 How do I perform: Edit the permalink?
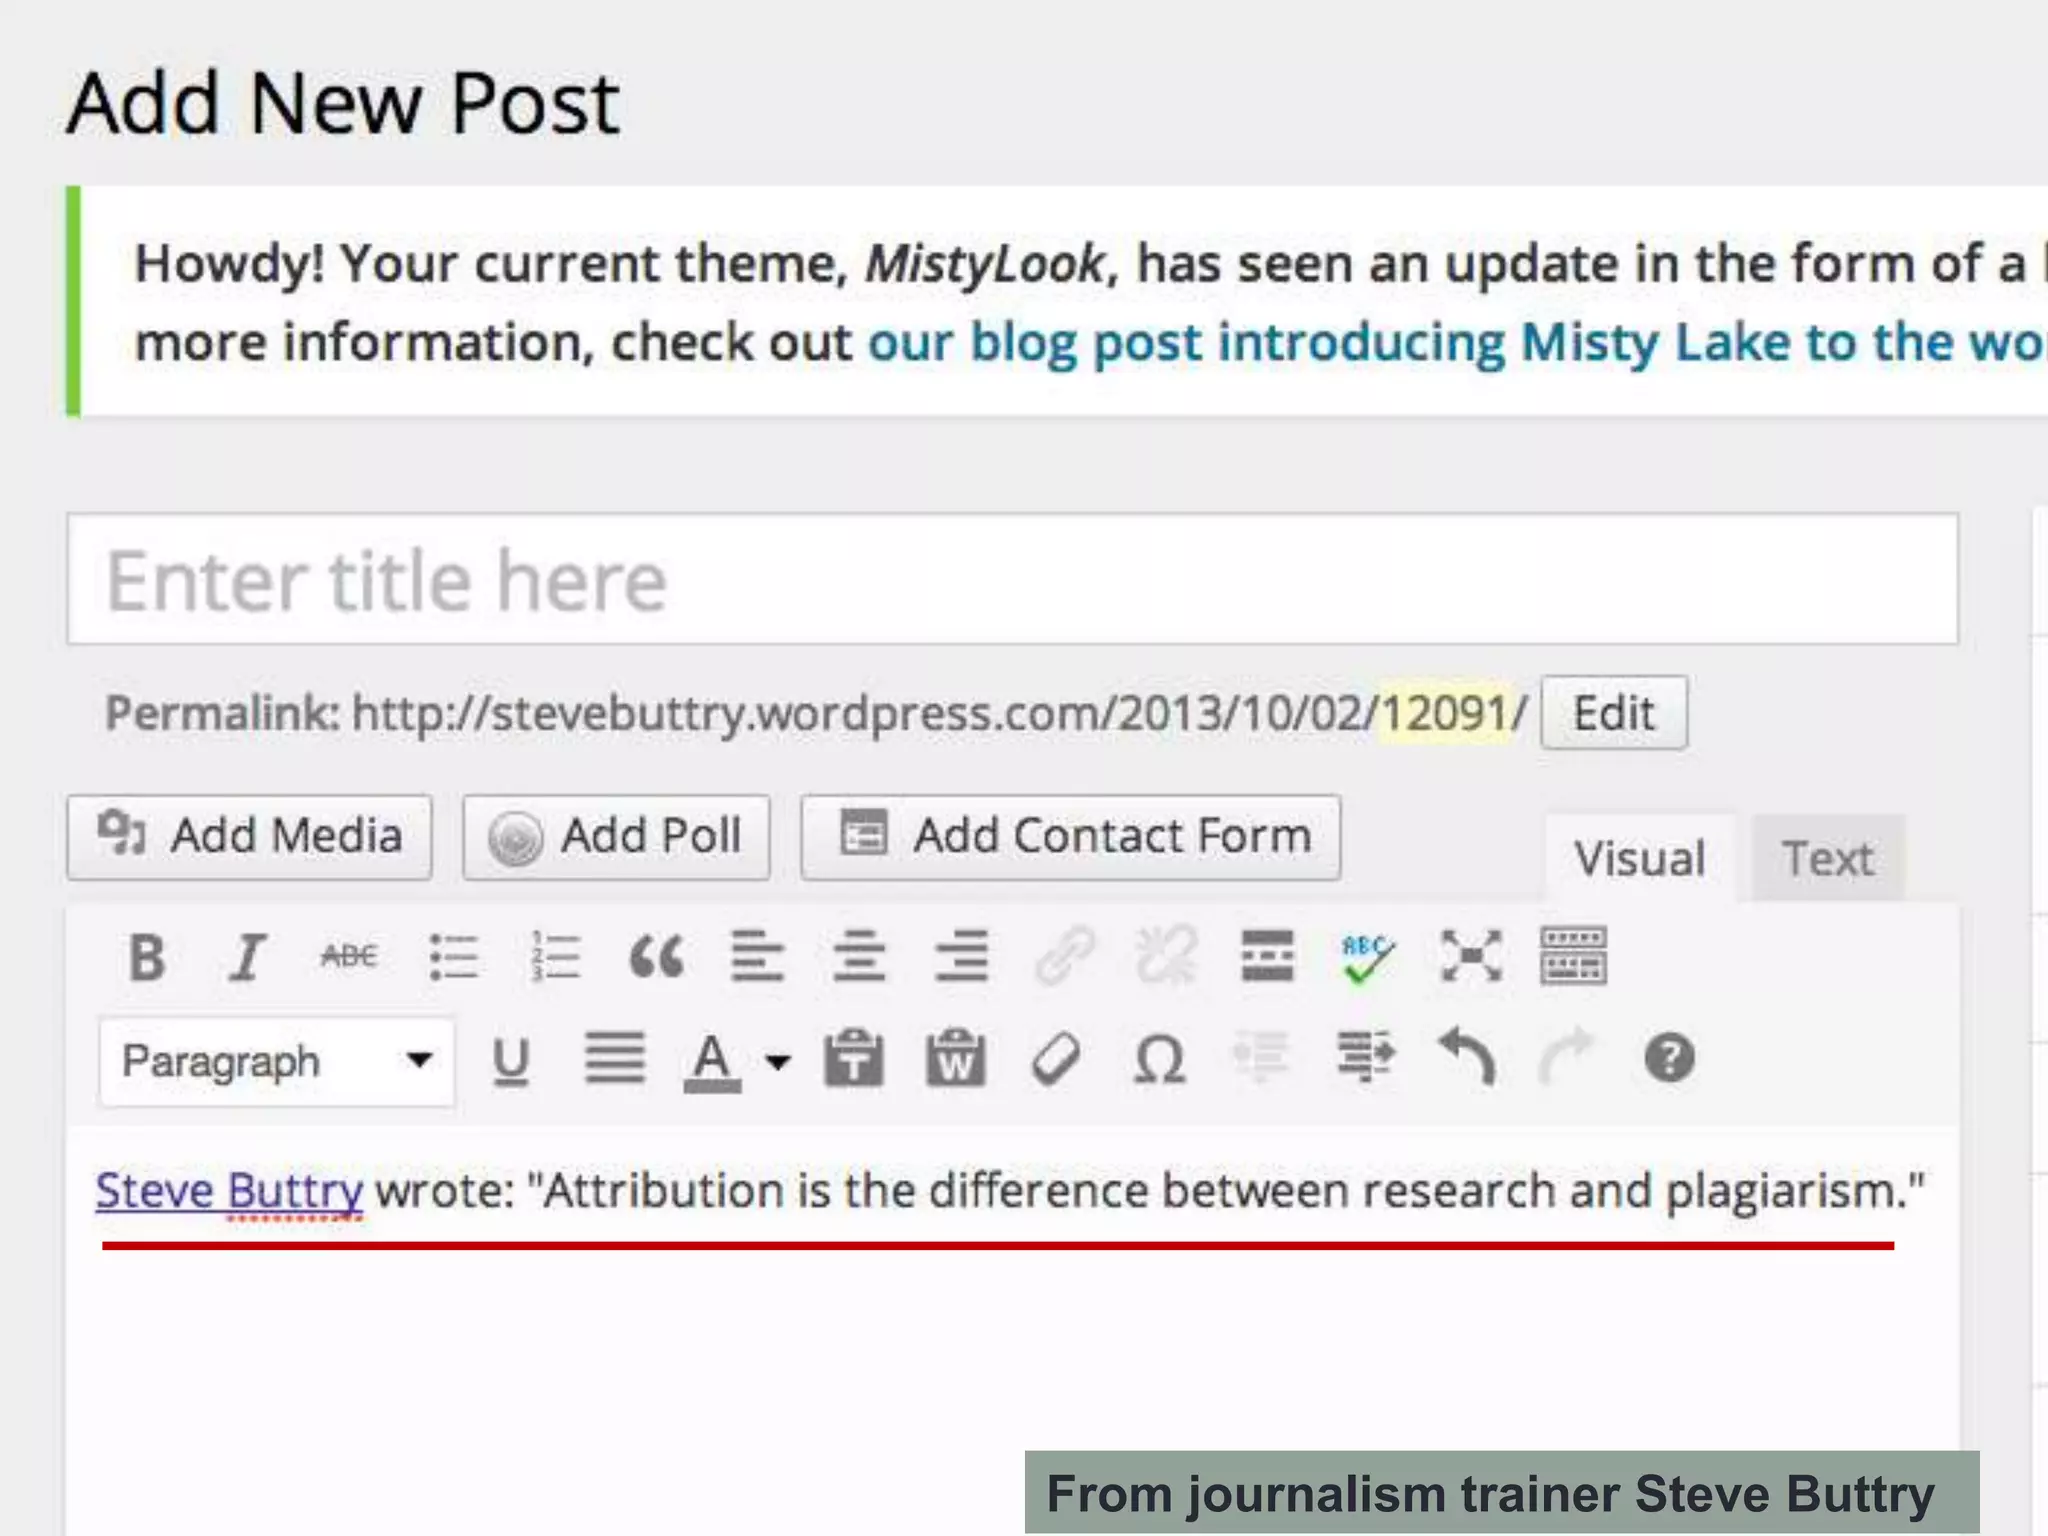point(1614,713)
